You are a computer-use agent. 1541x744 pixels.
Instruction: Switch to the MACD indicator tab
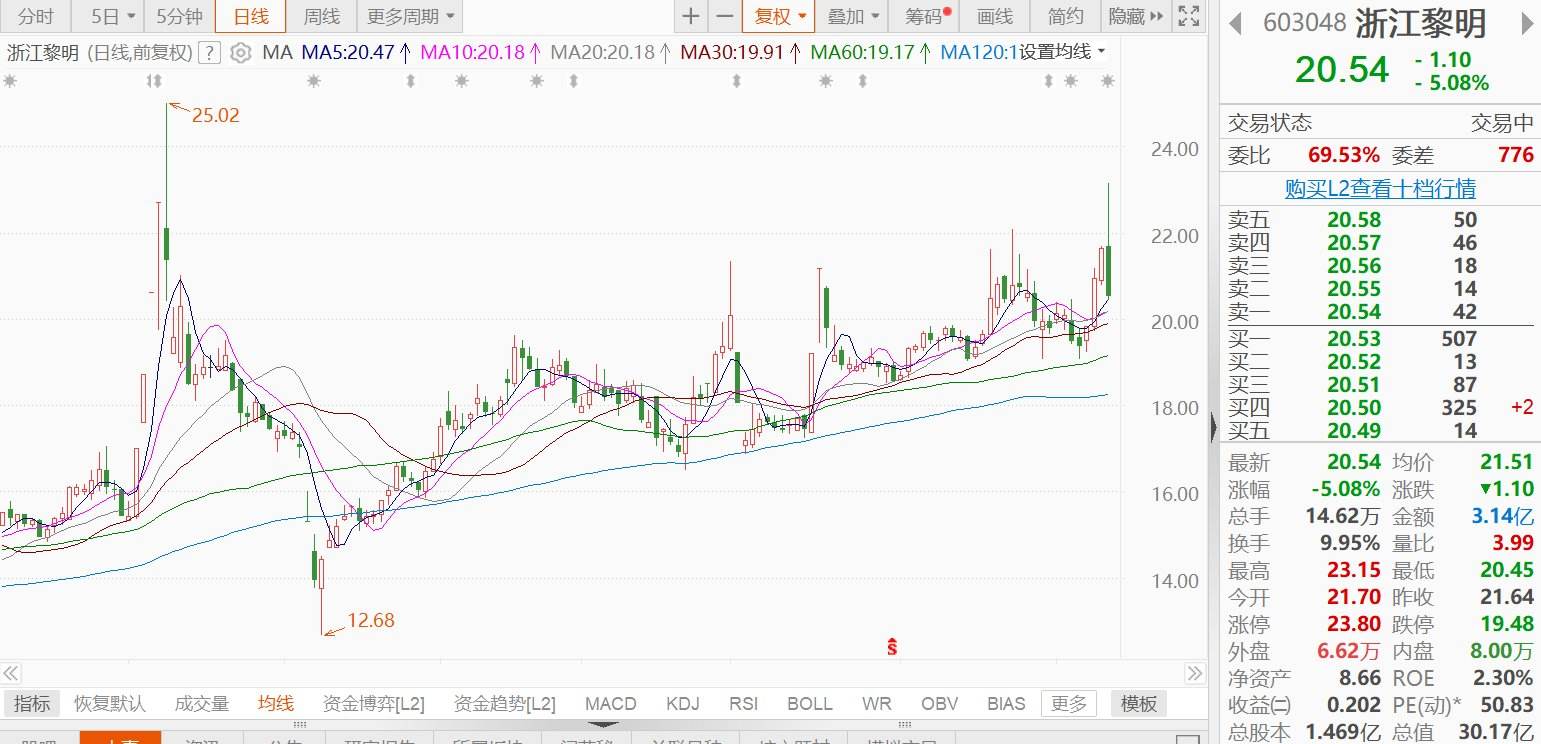tap(610, 703)
